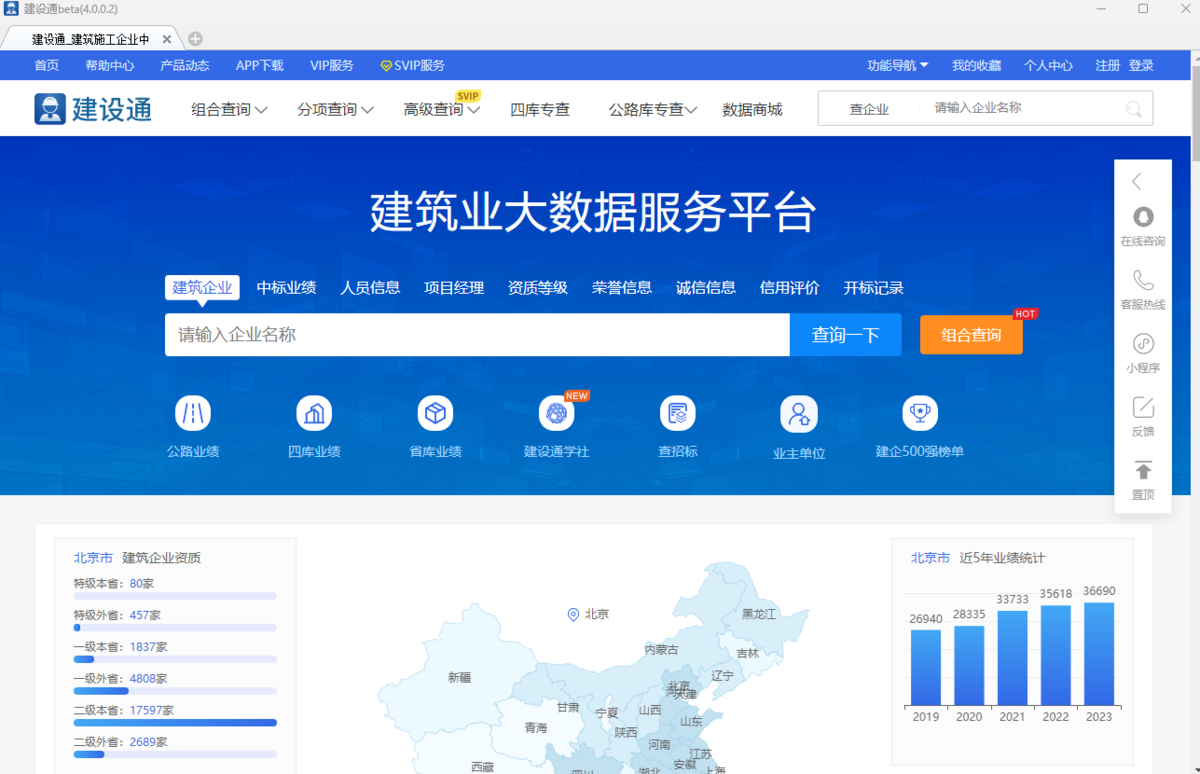Image resolution: width=1200 pixels, height=774 pixels.
Task: Select the 资质等级 search tab
Action: pos(538,287)
